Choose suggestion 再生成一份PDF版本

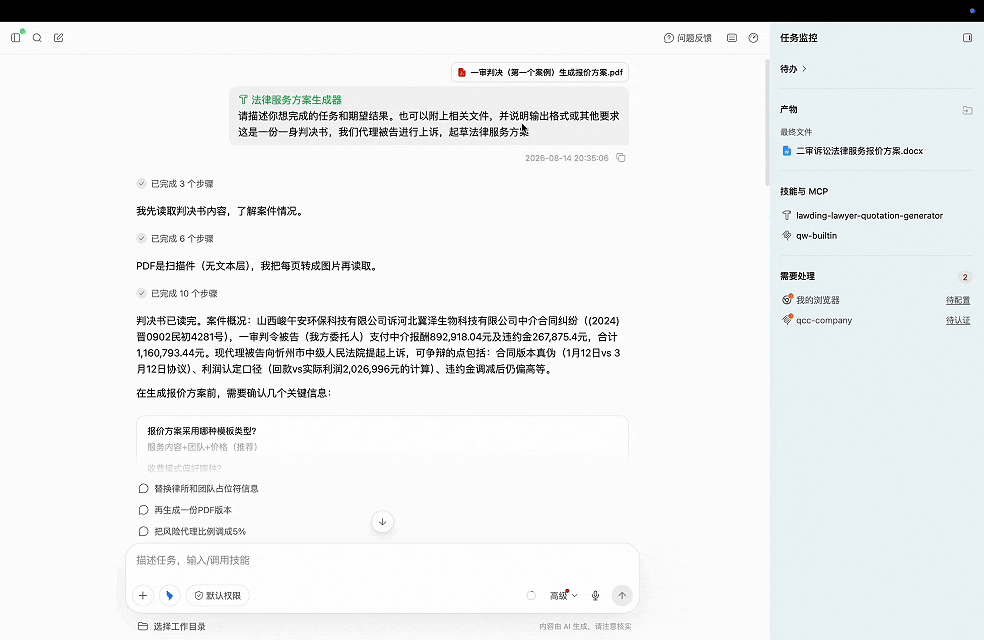tap(185, 510)
